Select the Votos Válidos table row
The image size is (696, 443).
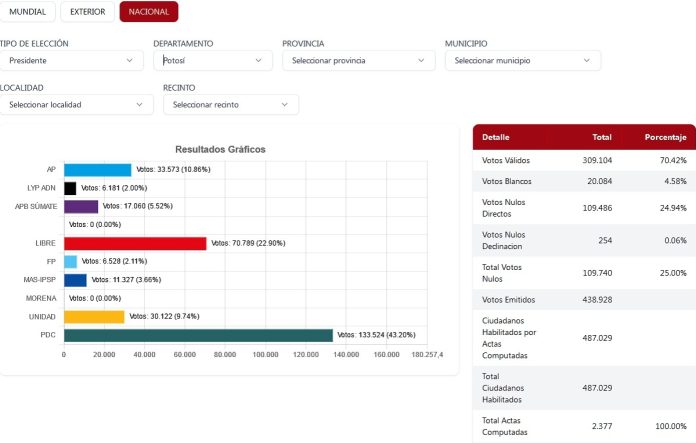click(x=583, y=160)
